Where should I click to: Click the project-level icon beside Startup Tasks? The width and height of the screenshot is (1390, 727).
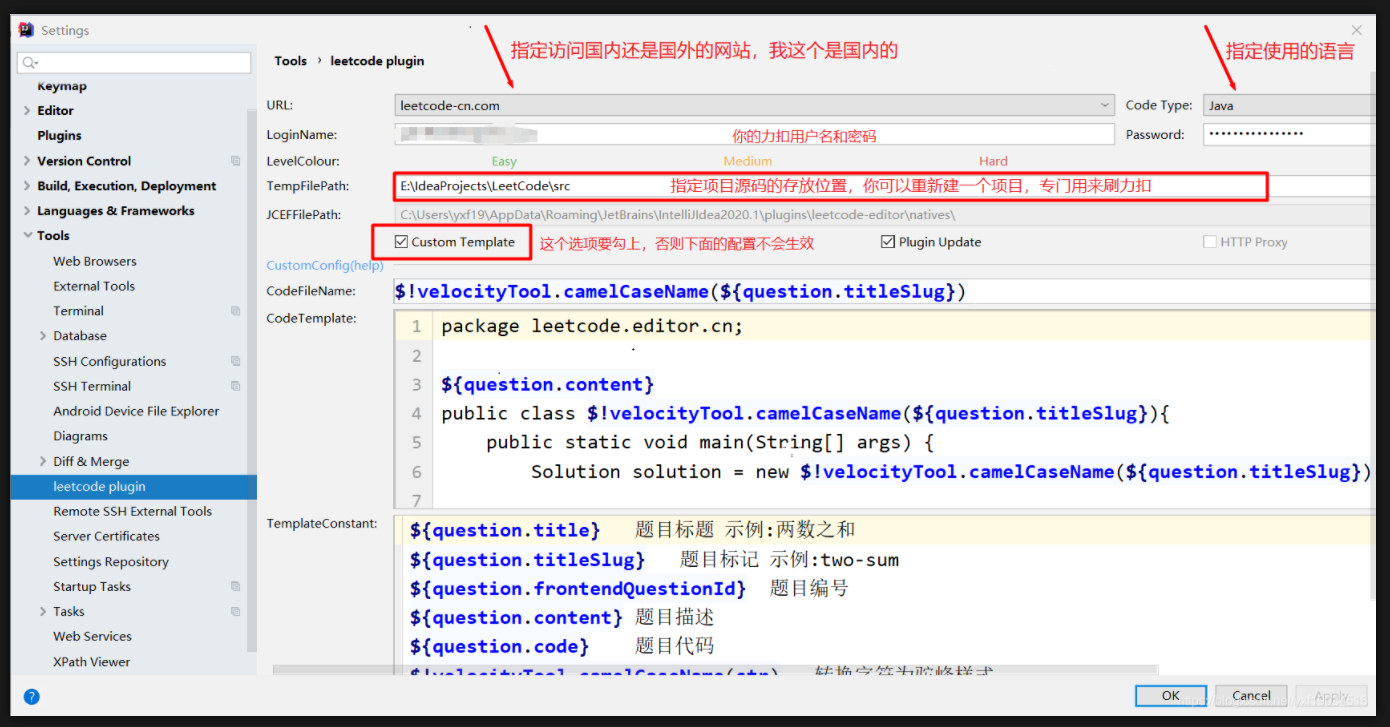[x=236, y=587]
